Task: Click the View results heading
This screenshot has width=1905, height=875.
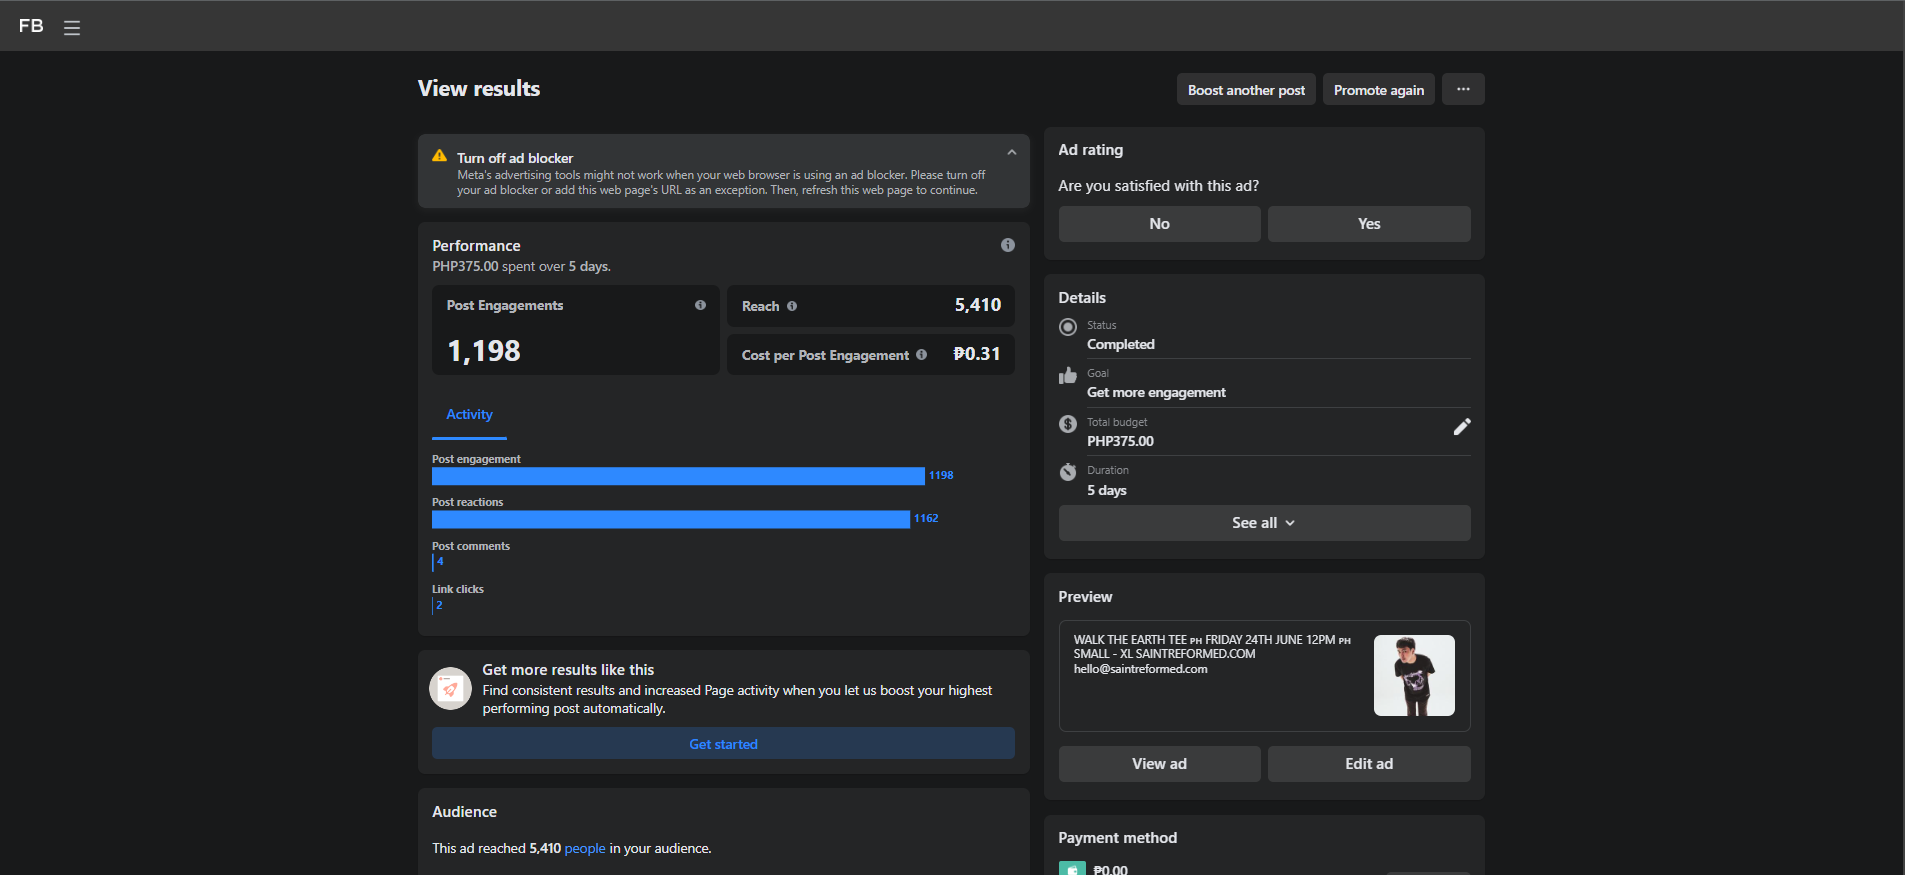Action: (479, 88)
